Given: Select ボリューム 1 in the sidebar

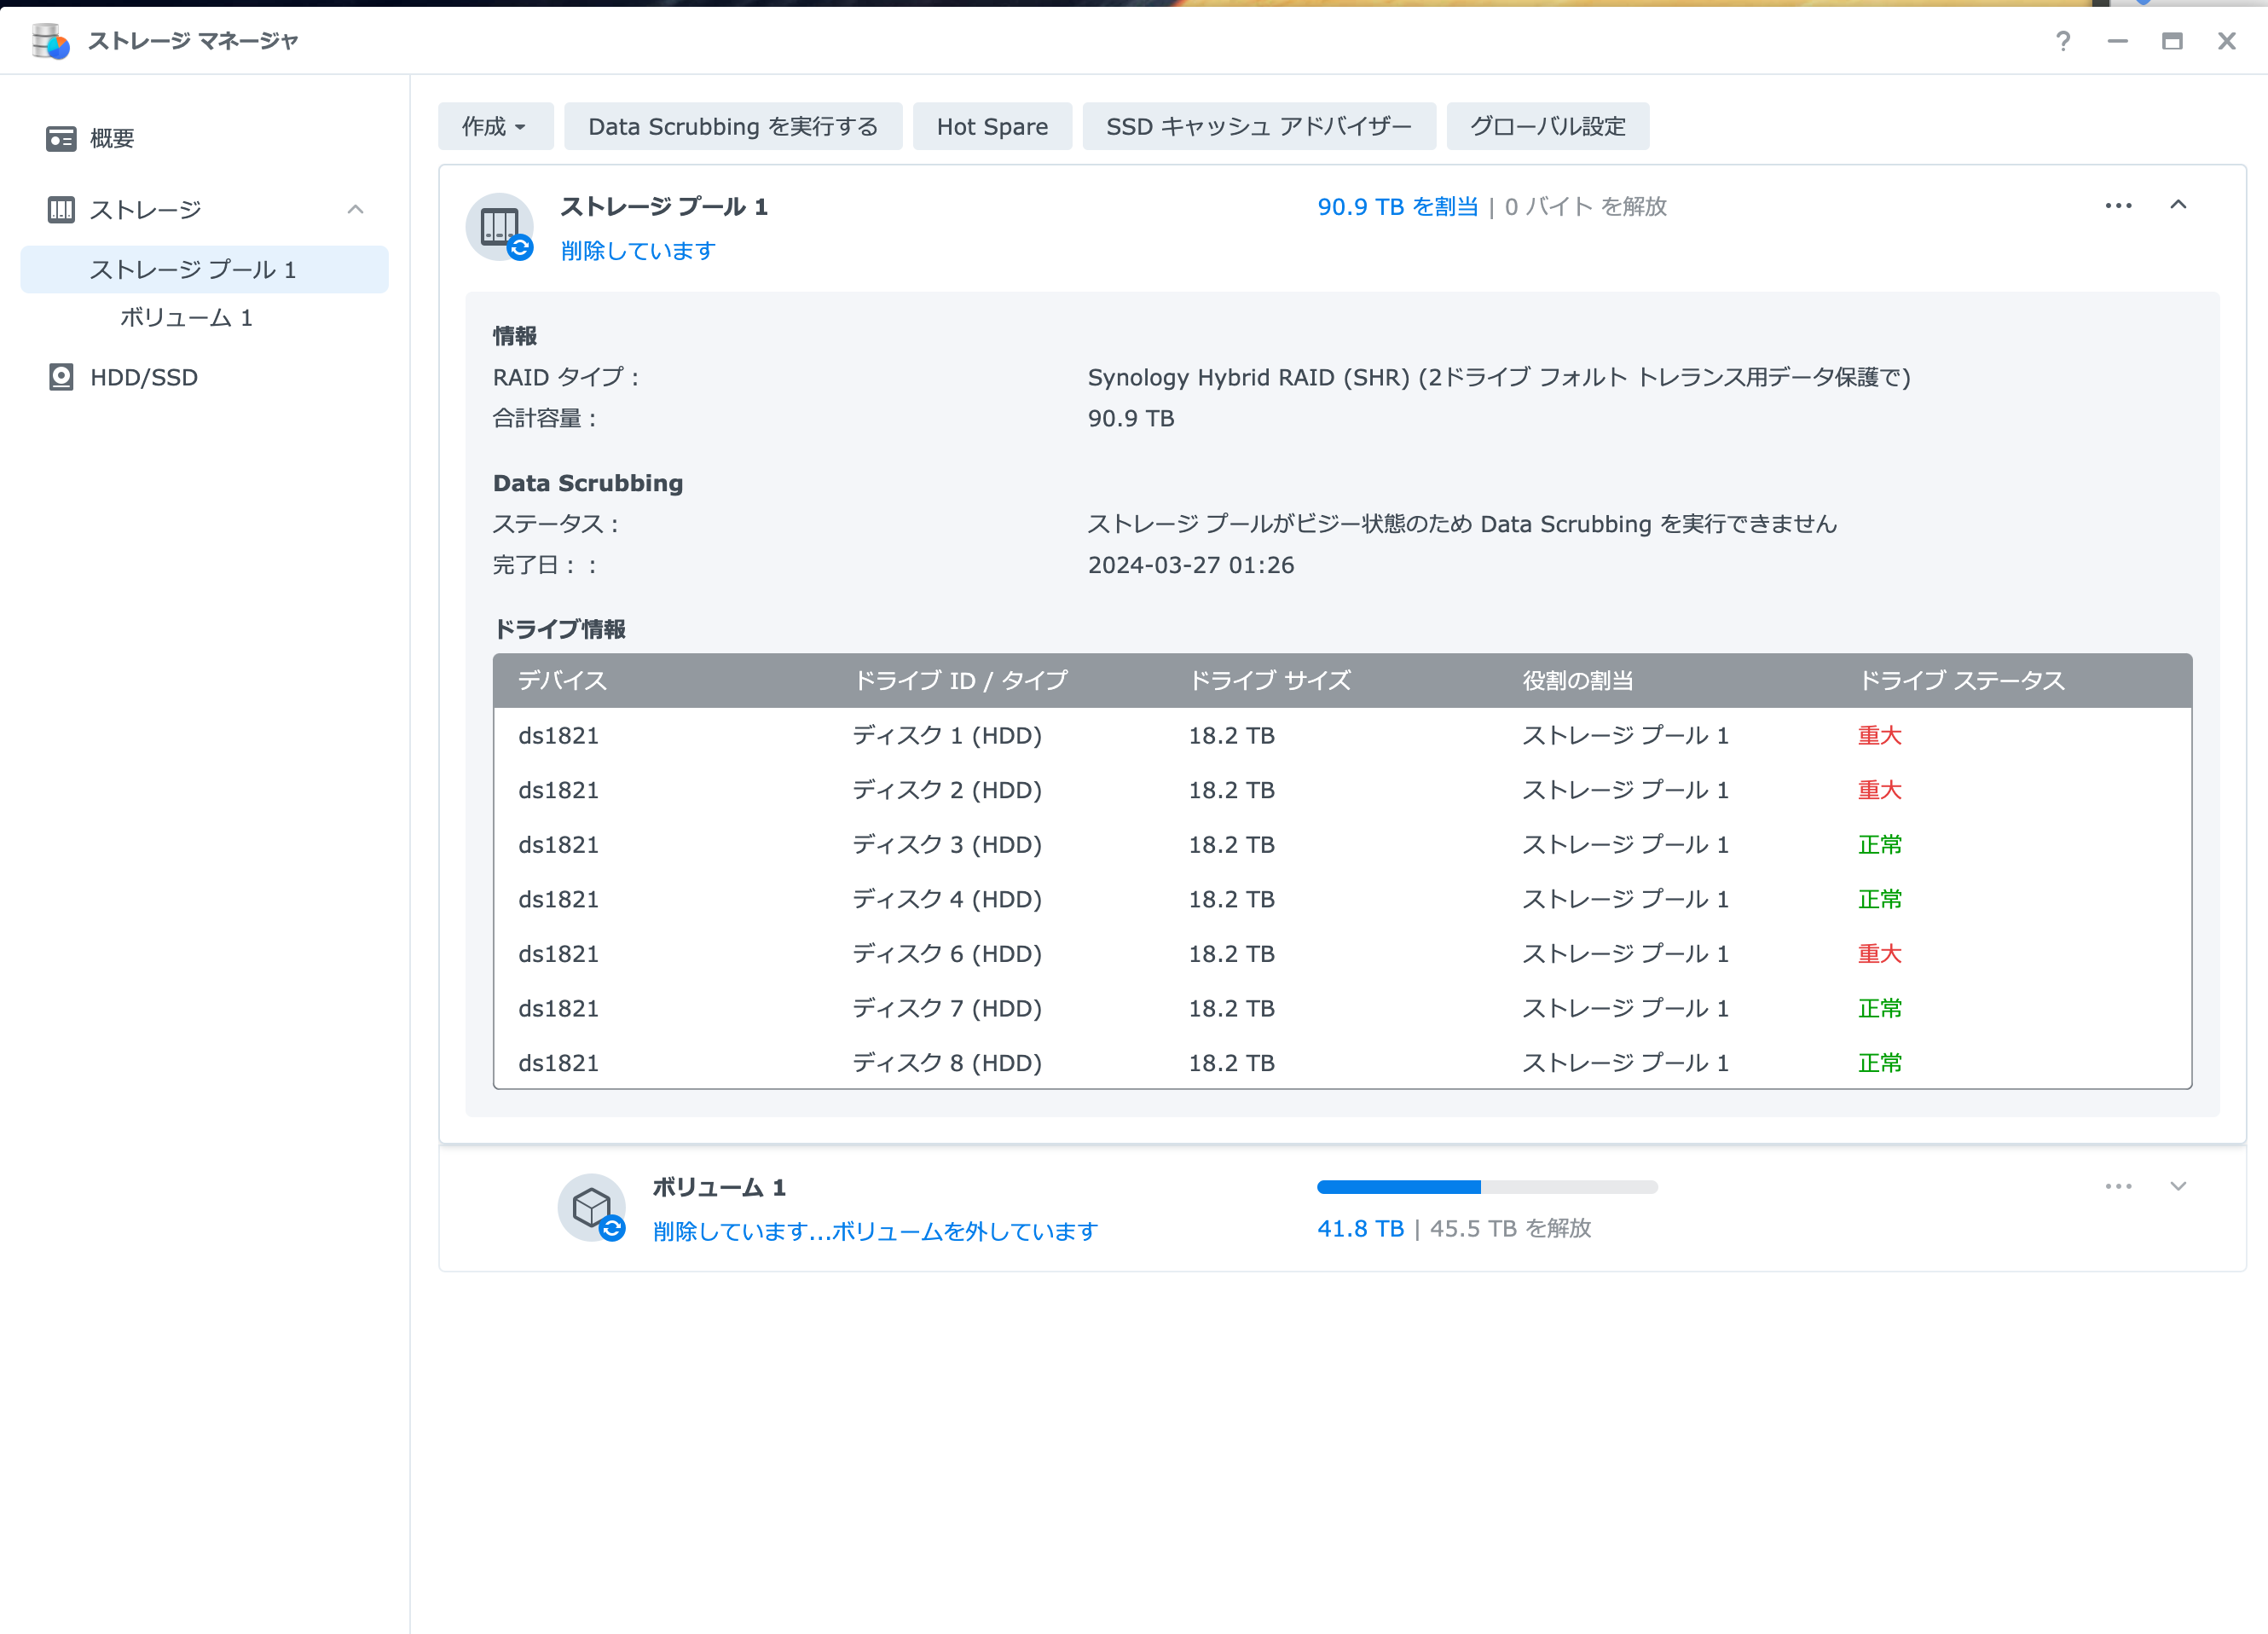Looking at the screenshot, I should coord(186,318).
